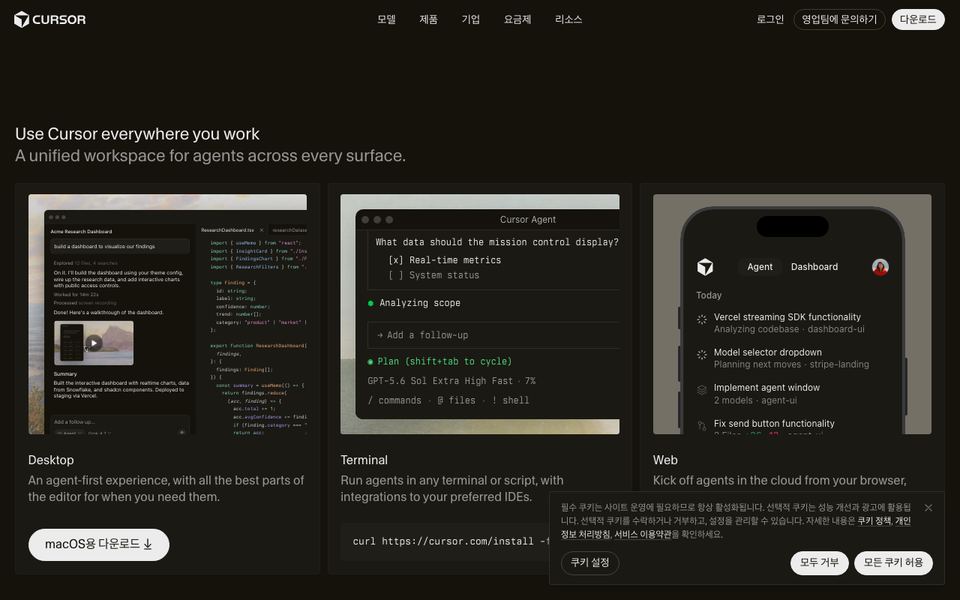Reject cookies with 모두 거부
Screen dimensions: 960x600
coord(819,563)
